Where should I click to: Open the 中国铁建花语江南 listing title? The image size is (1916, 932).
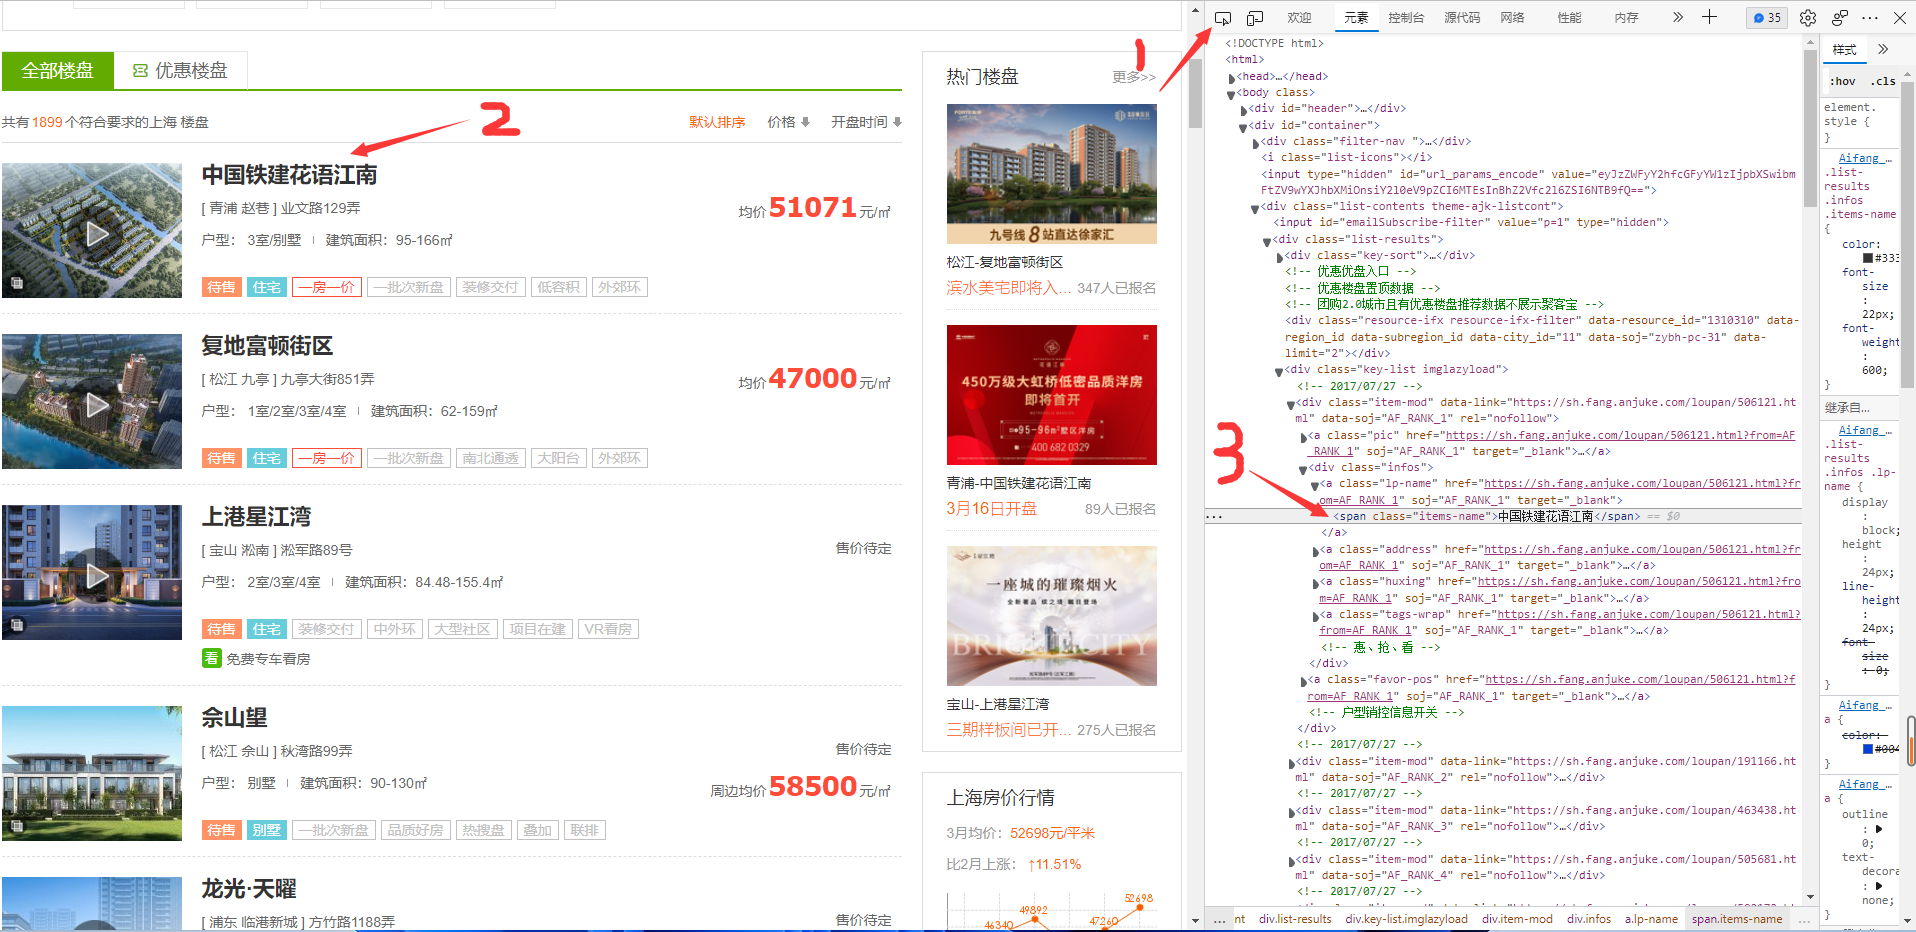pyautogui.click(x=289, y=175)
